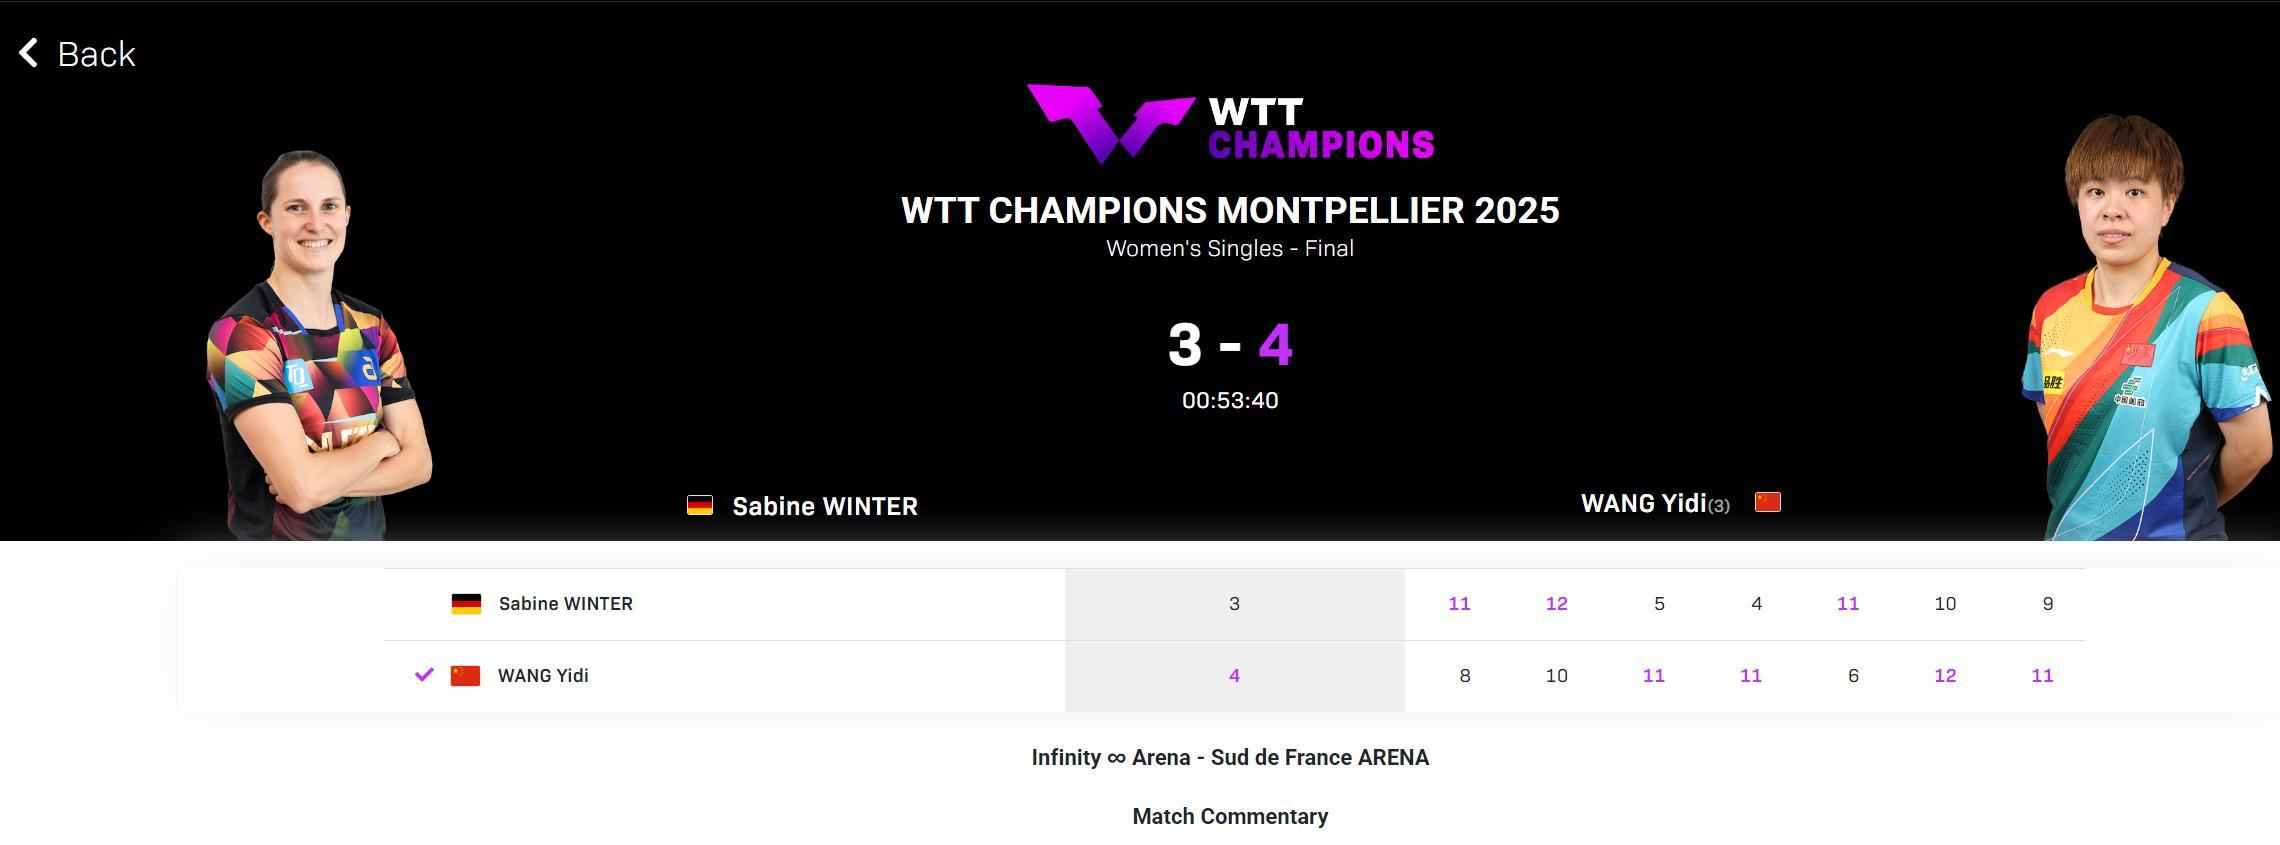
Task: Click WANG Yidi's total games score of 4
Action: [x=1234, y=676]
